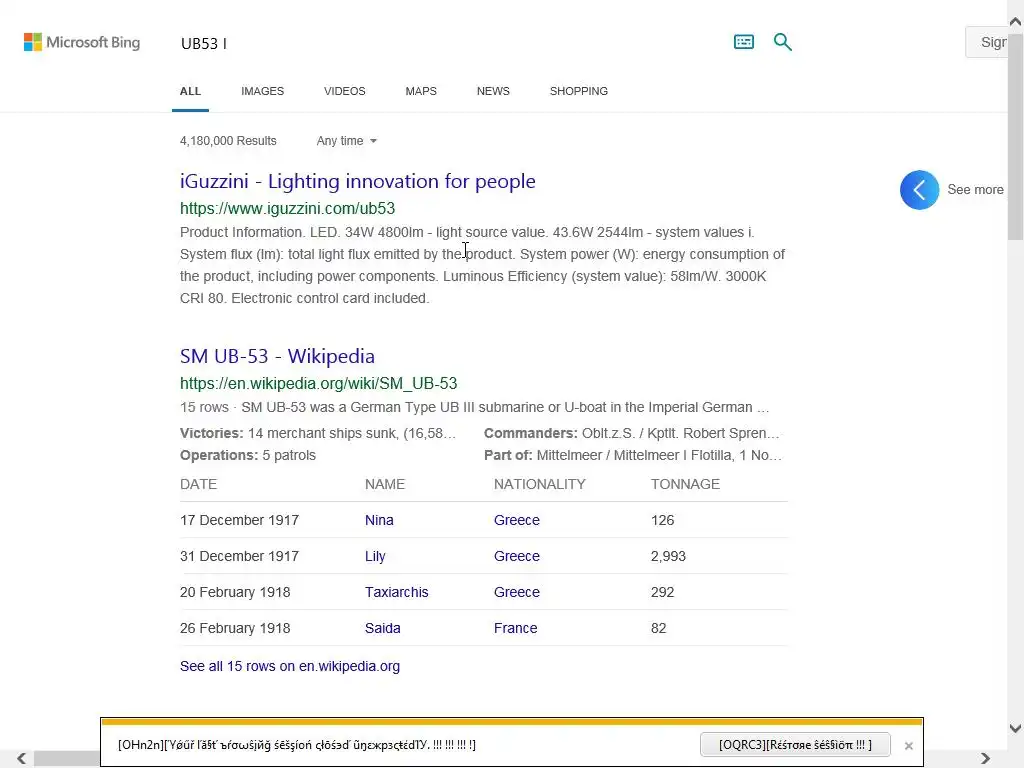Click the vertical scrollbar down arrow
1024x768 pixels.
(1016, 728)
